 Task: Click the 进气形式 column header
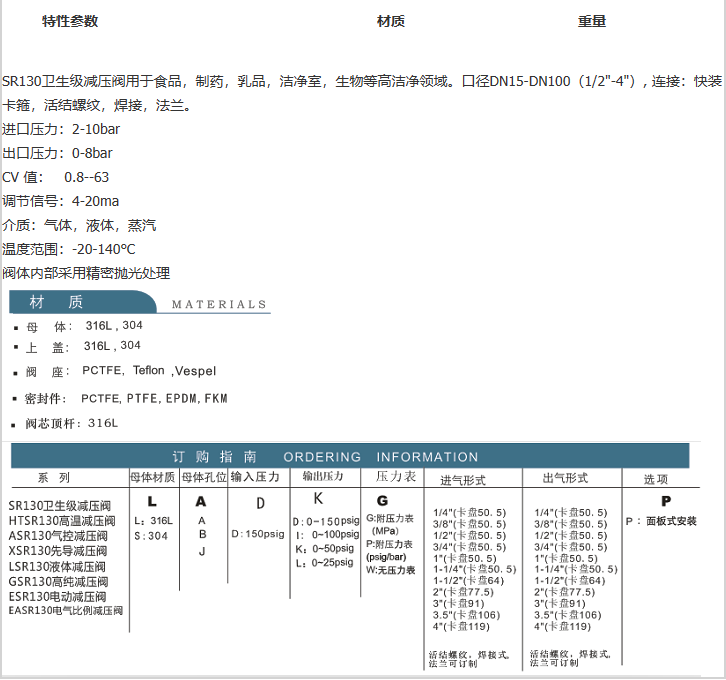(463, 480)
